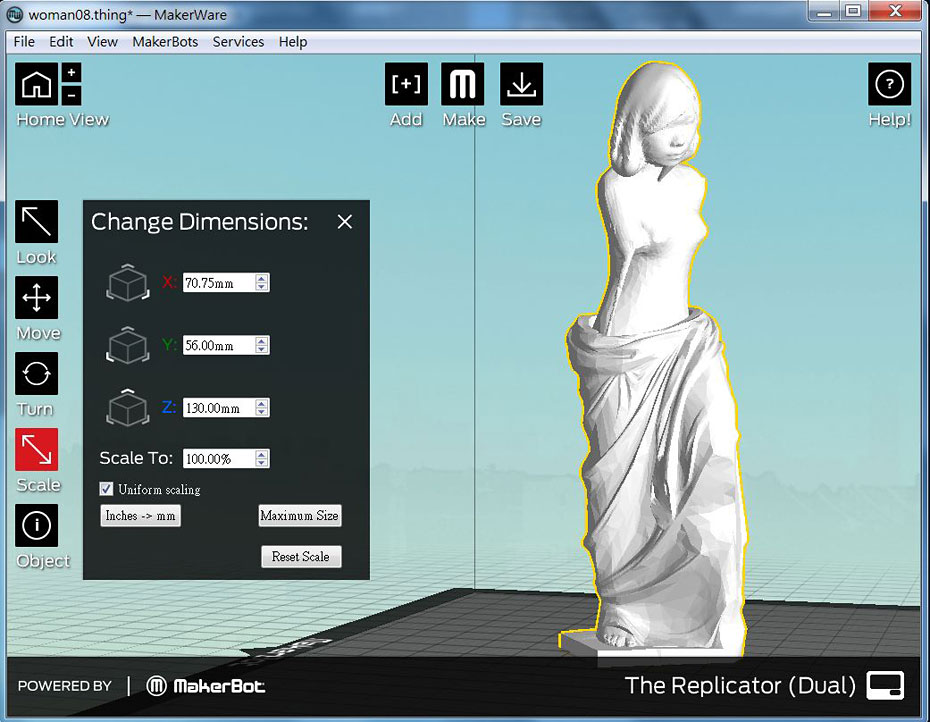
Task: Click the Y dimension field 56.00mm
Action: (226, 345)
